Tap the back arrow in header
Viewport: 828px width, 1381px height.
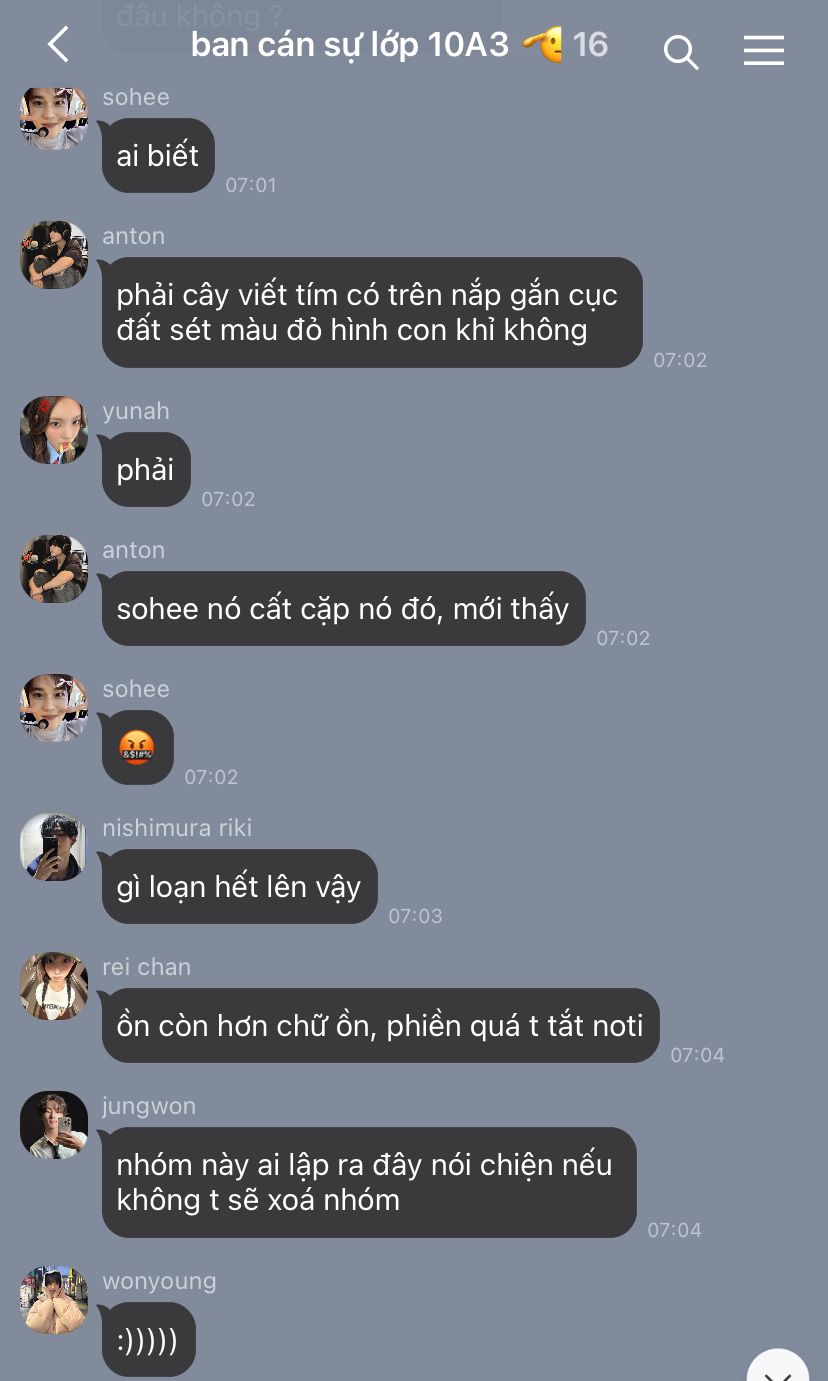[59, 46]
